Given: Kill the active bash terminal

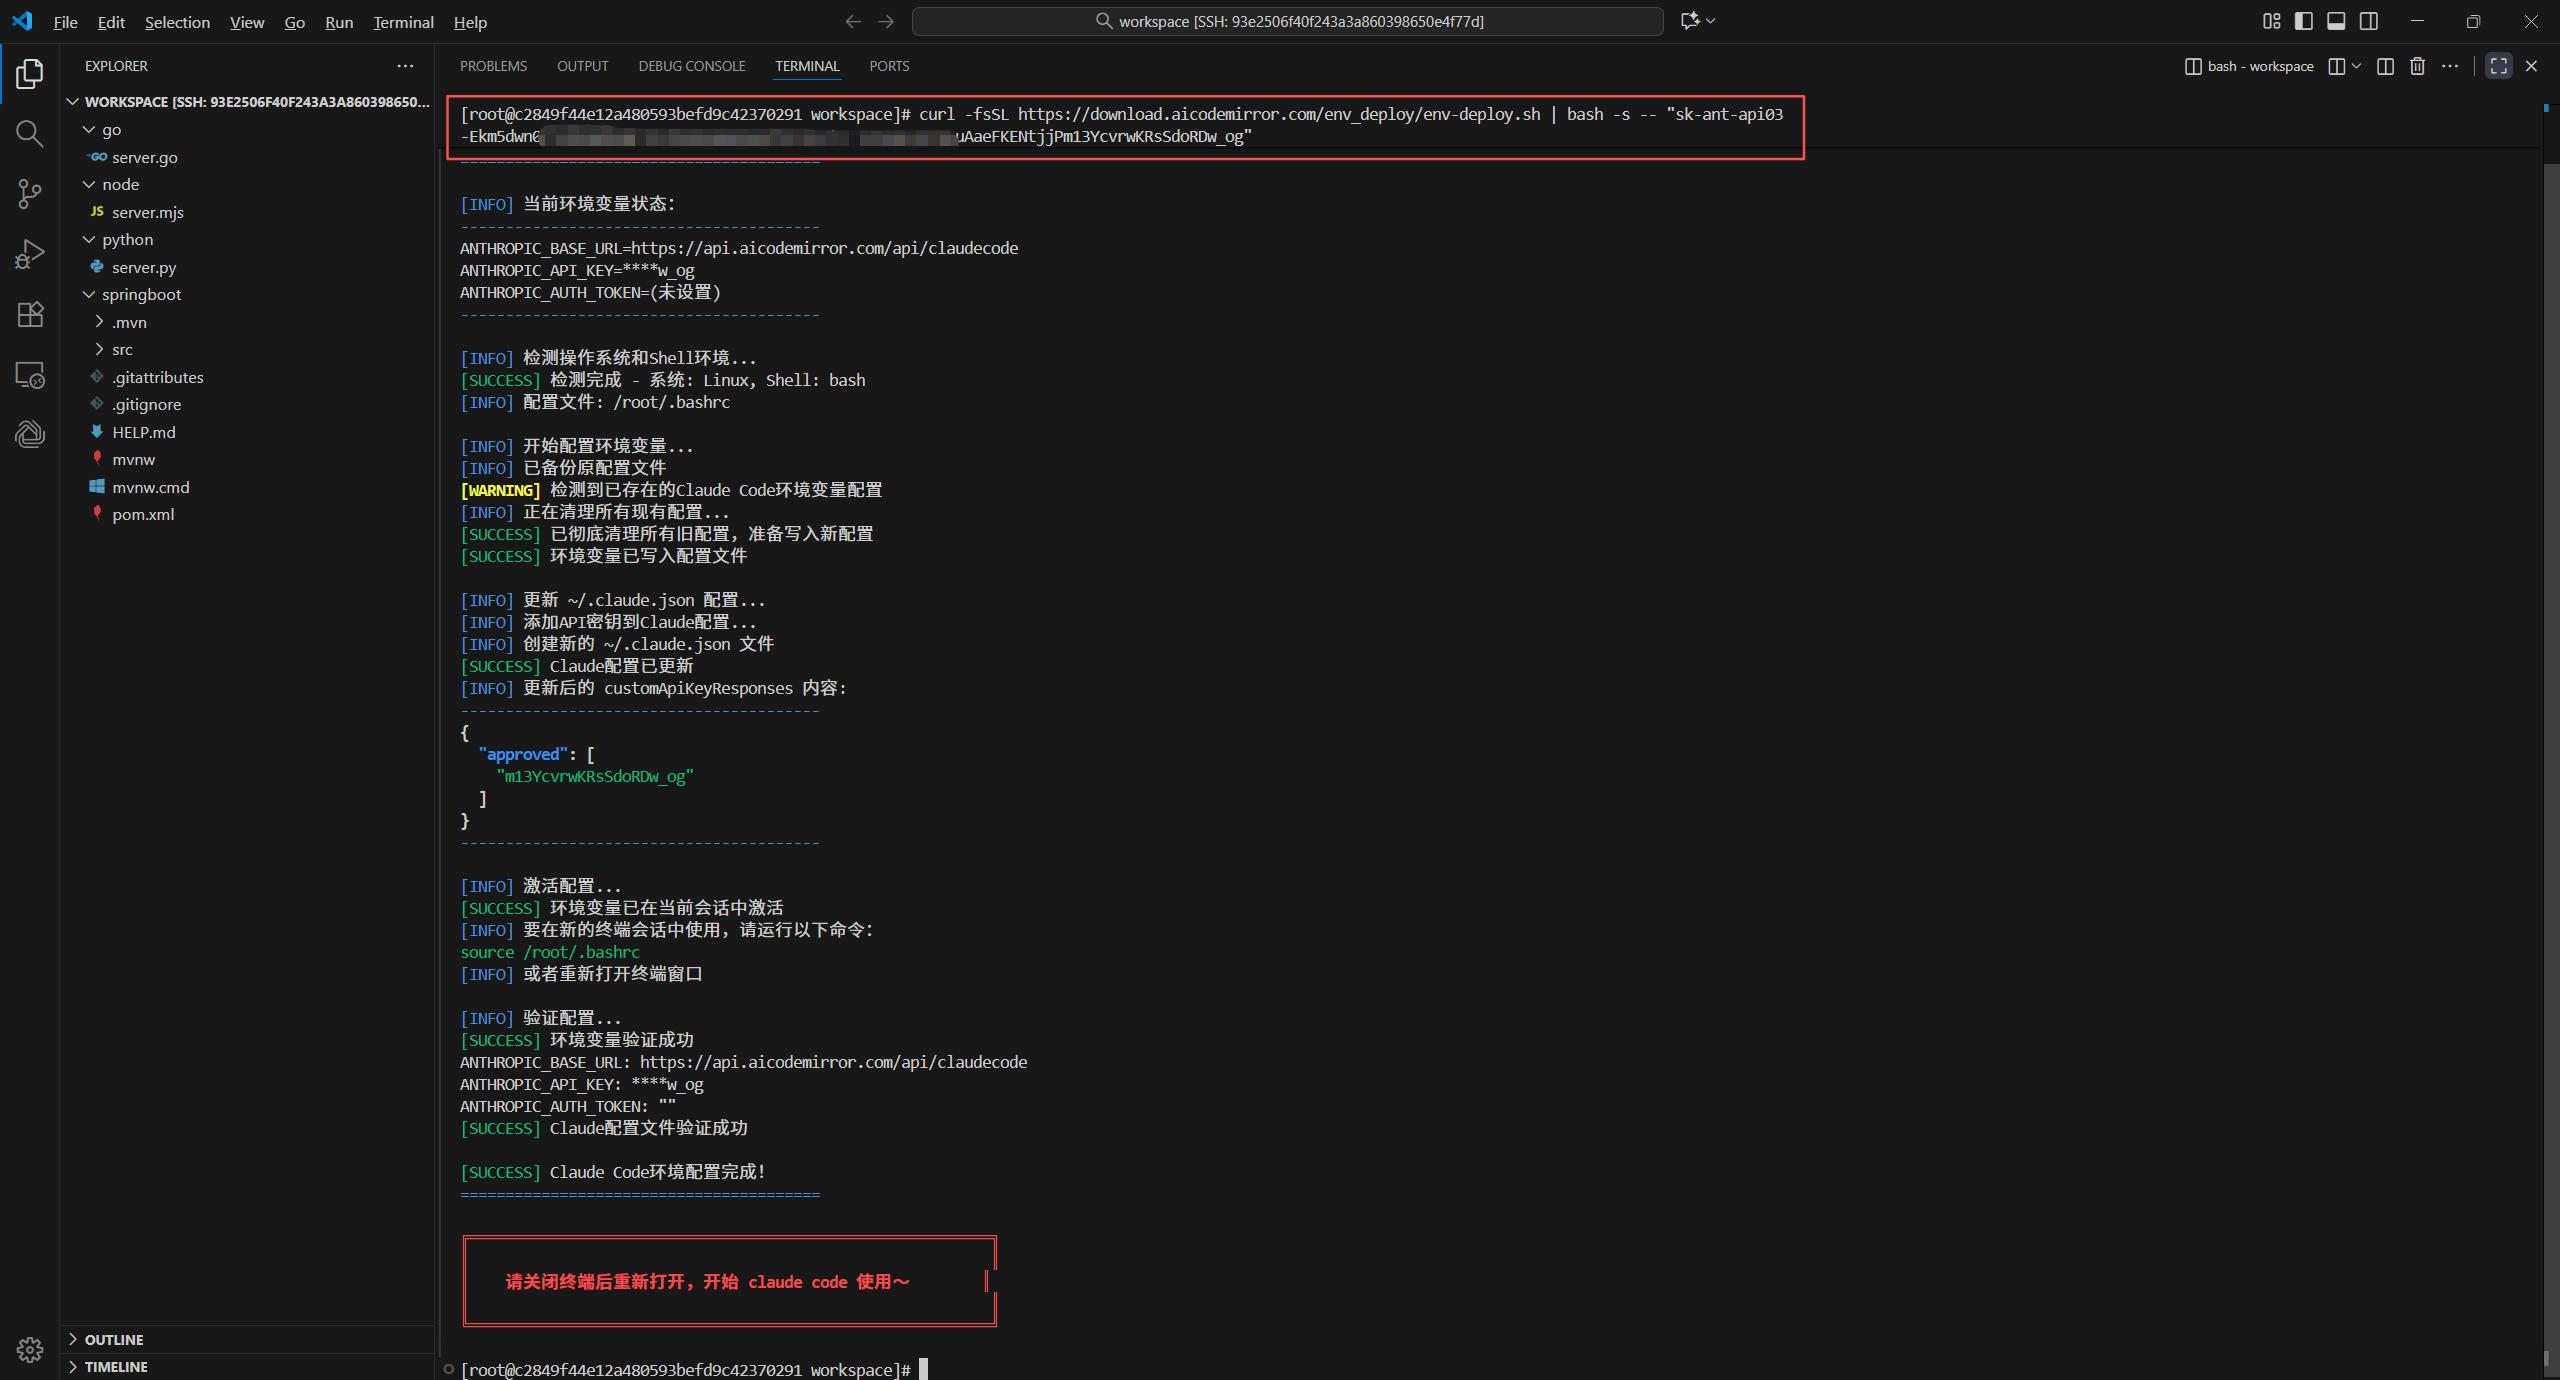Looking at the screenshot, I should coord(2418,66).
